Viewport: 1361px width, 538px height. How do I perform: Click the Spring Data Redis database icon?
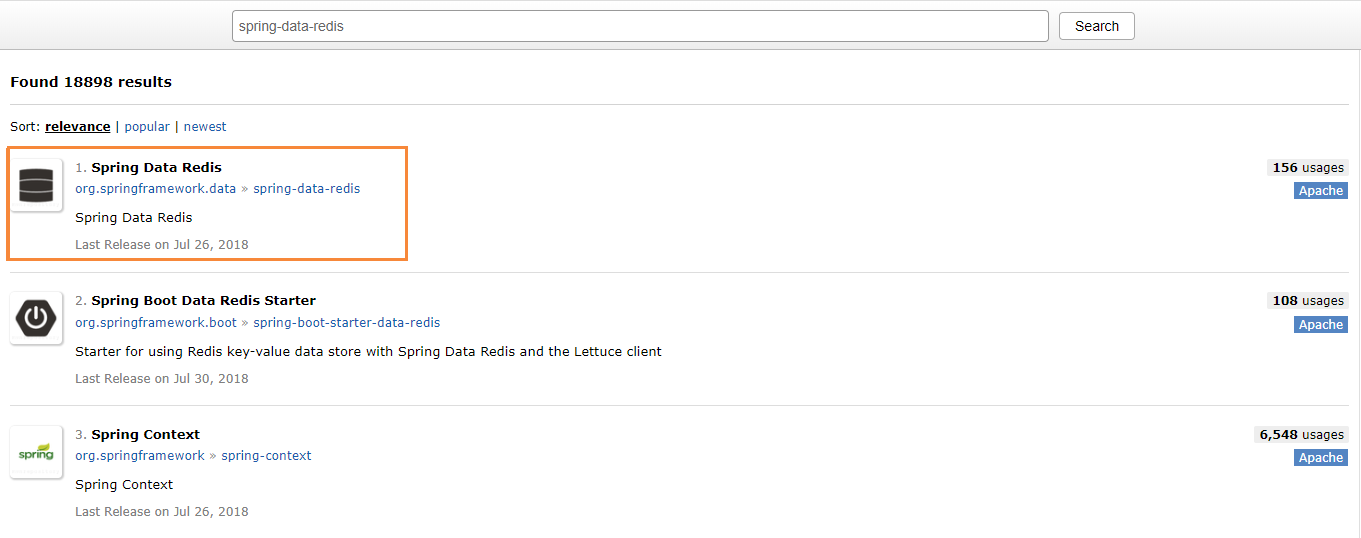point(36,185)
